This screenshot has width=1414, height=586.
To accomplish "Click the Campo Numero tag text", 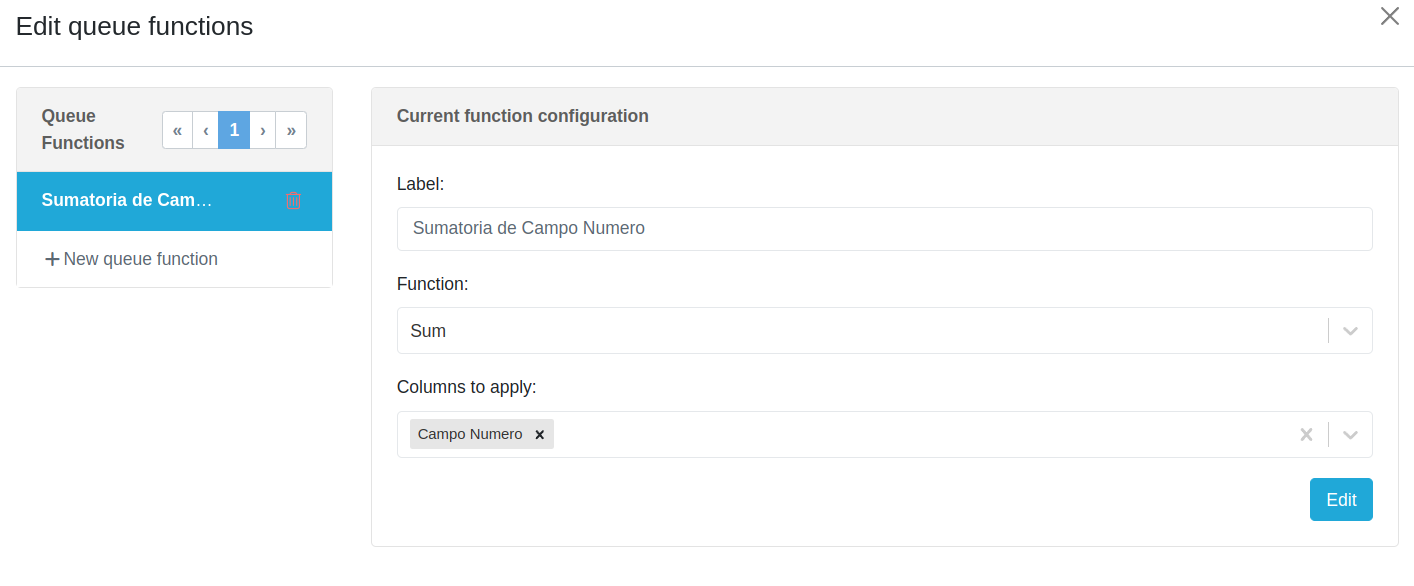I will click(470, 434).
